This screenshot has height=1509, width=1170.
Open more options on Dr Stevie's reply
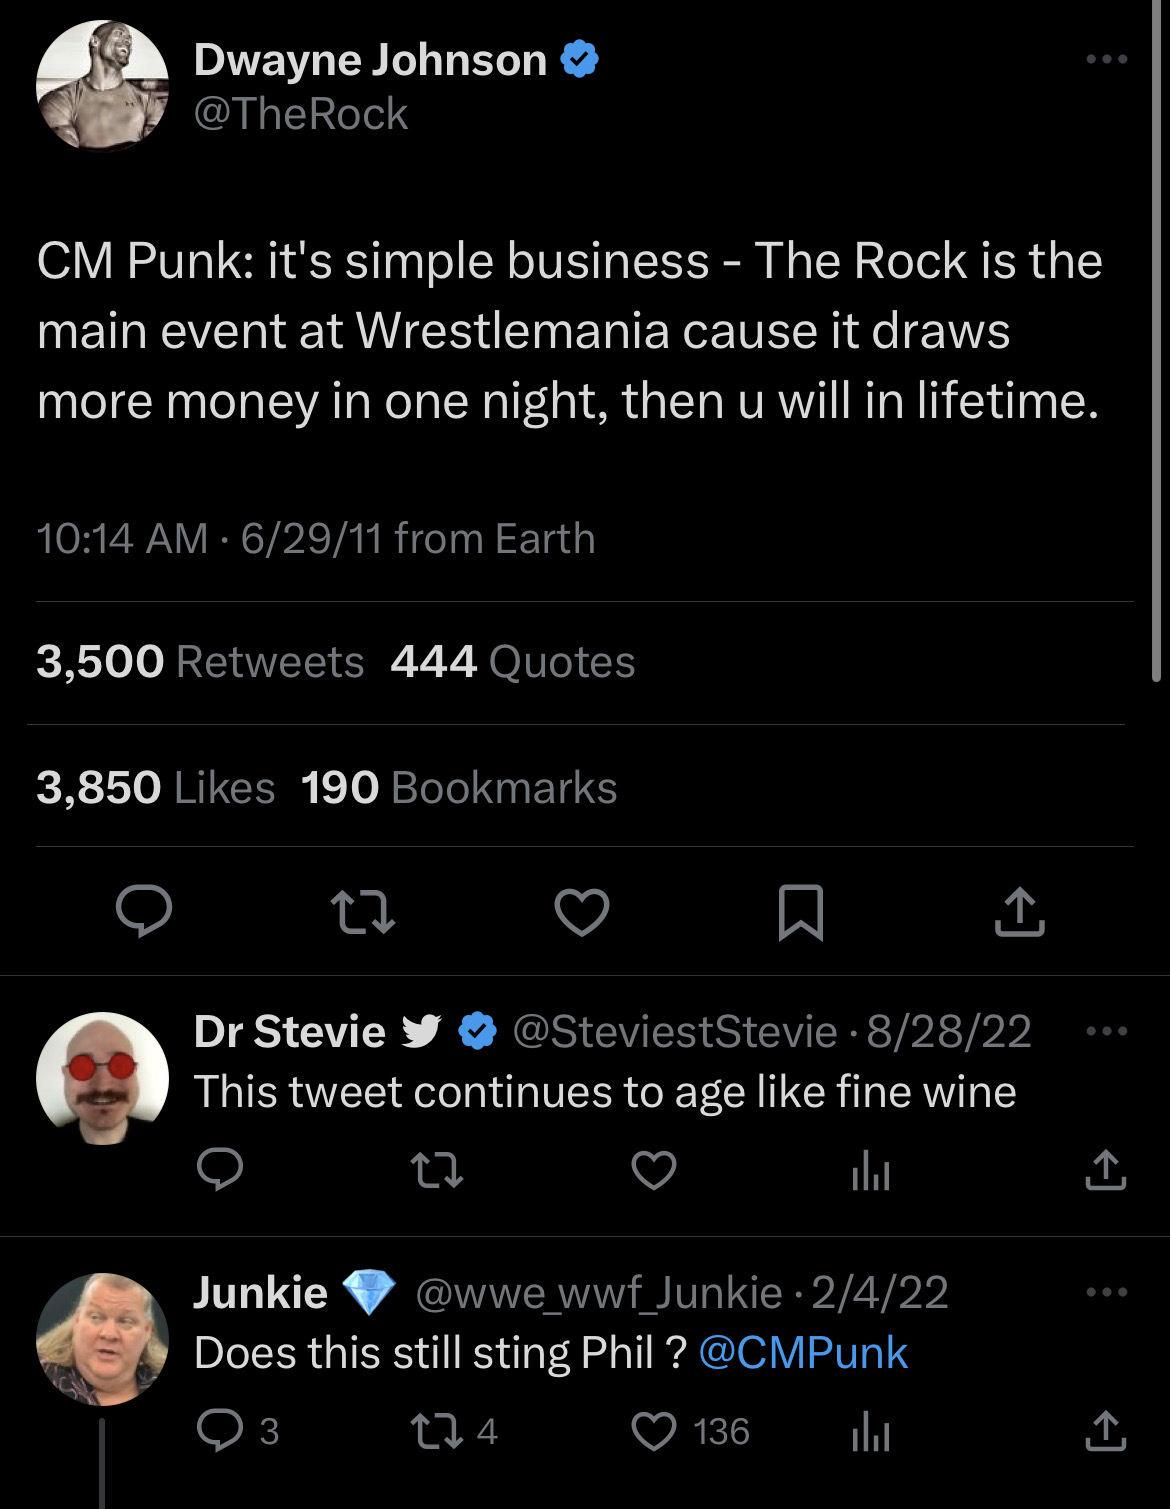[1107, 1031]
